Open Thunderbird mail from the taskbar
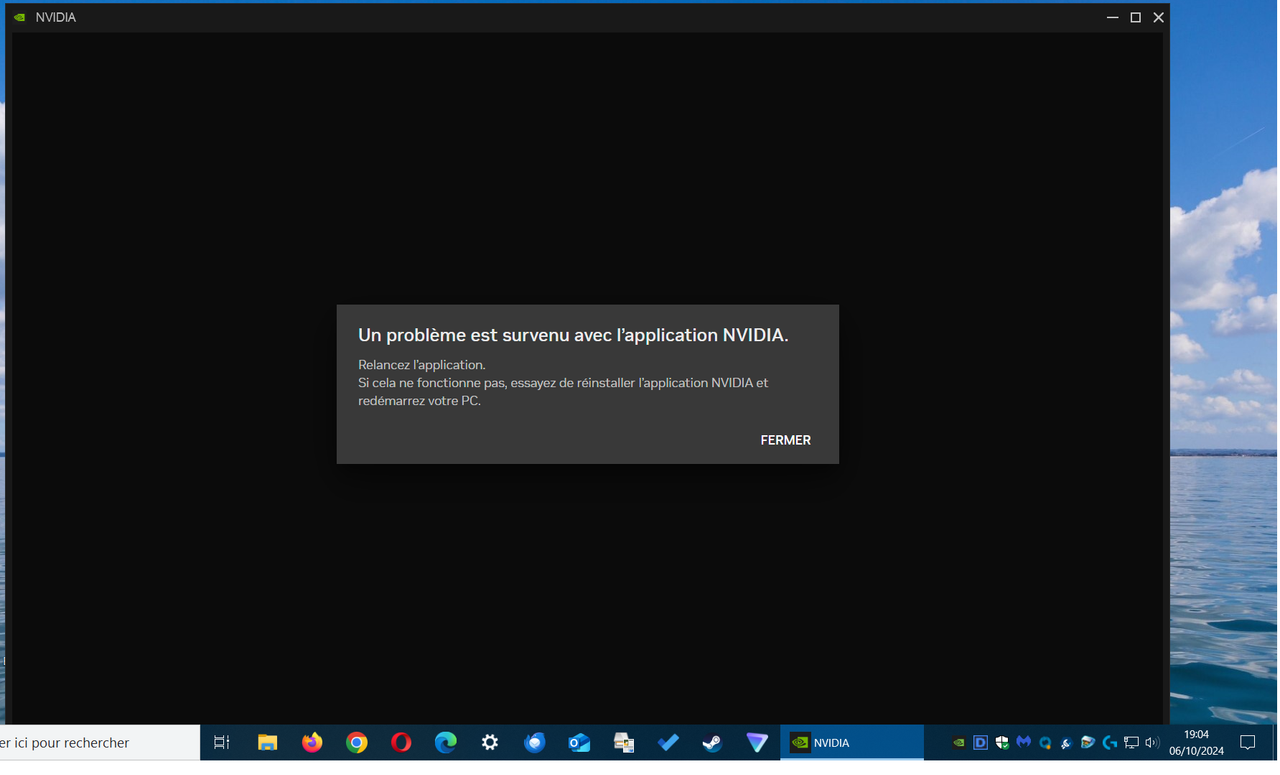Viewport: 1280px width, 775px height. (x=533, y=742)
